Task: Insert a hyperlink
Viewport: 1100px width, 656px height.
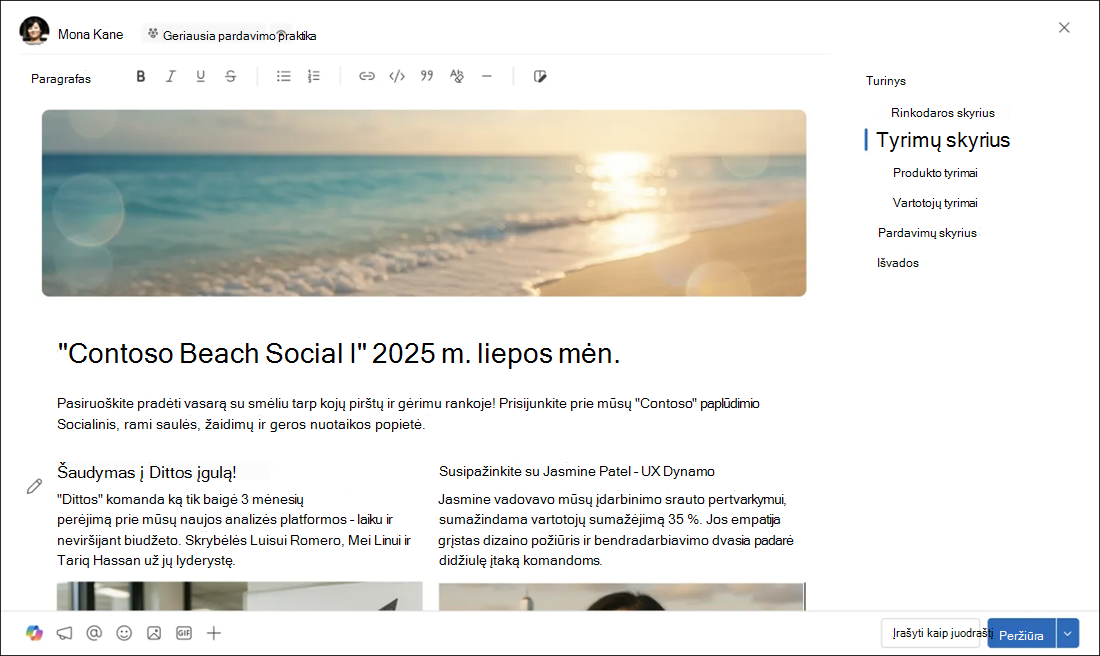Action: tap(367, 76)
